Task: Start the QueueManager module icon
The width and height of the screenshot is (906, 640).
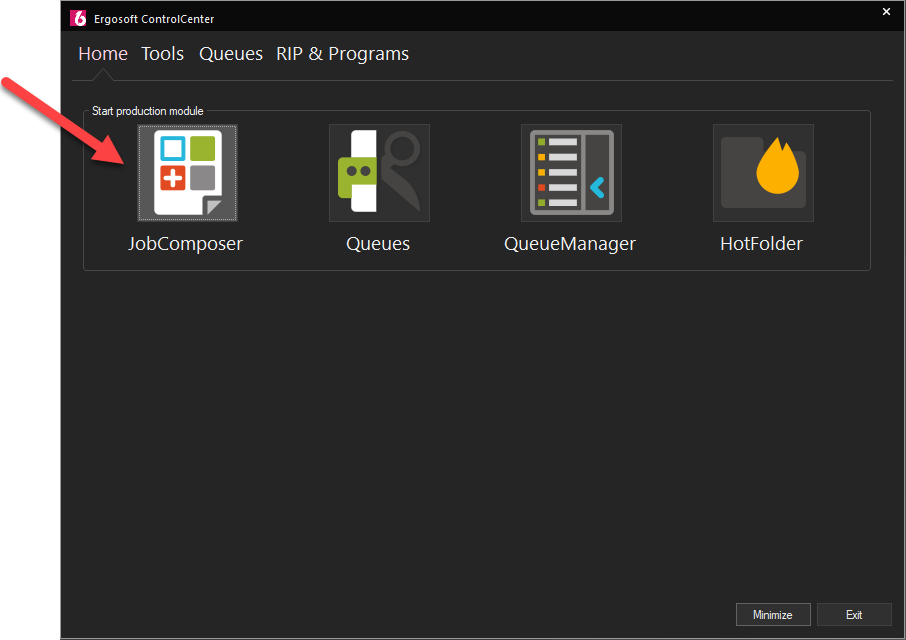Action: (x=571, y=173)
